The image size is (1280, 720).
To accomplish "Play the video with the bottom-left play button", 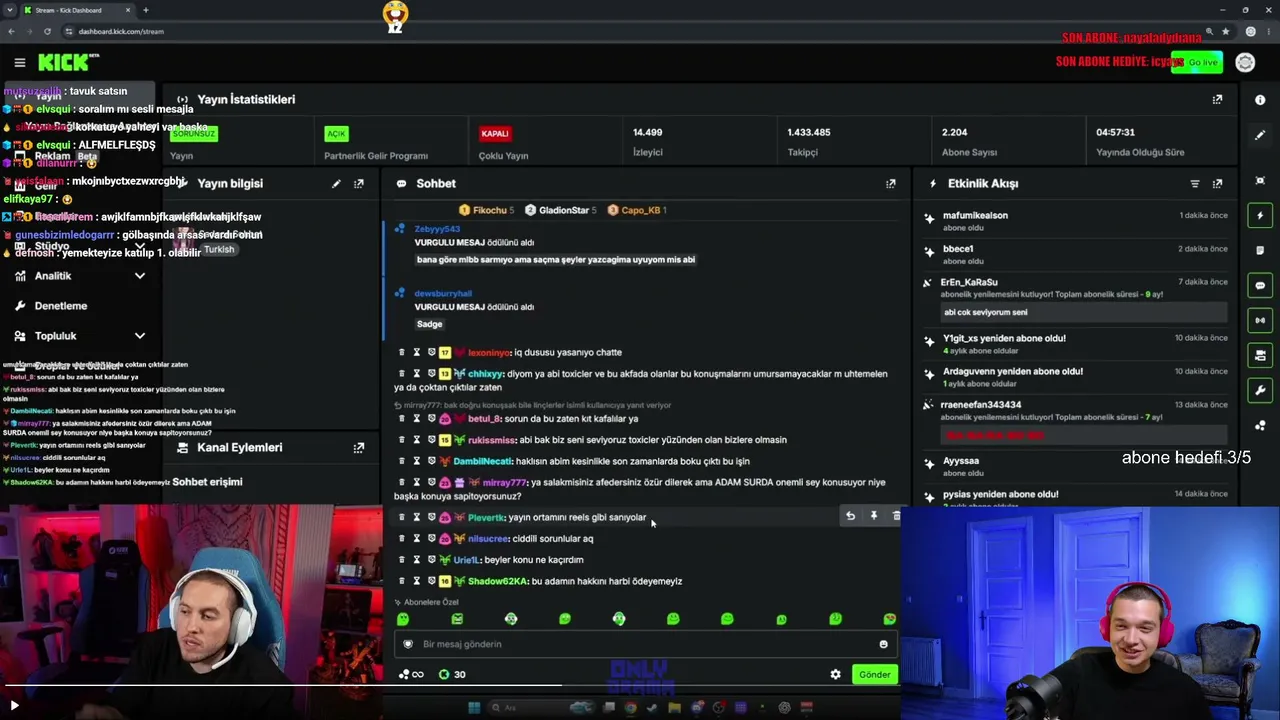I will click(x=14, y=705).
